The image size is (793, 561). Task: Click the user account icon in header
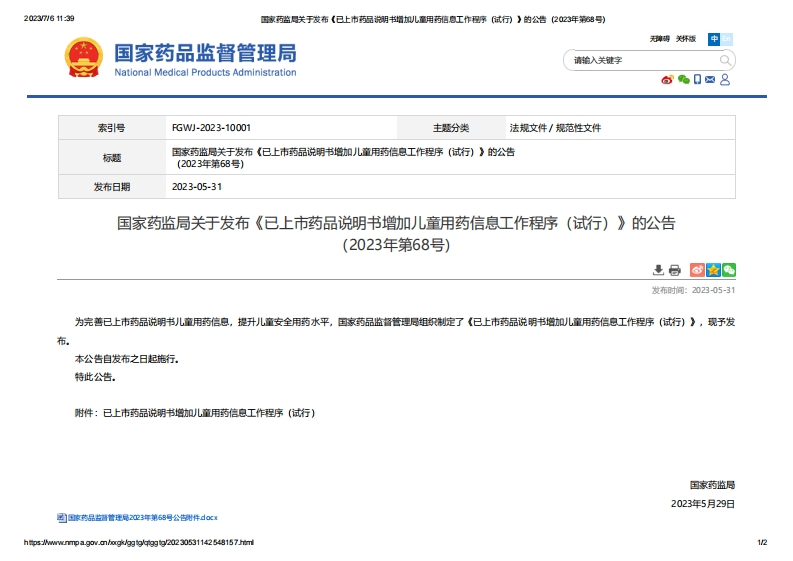point(725,79)
